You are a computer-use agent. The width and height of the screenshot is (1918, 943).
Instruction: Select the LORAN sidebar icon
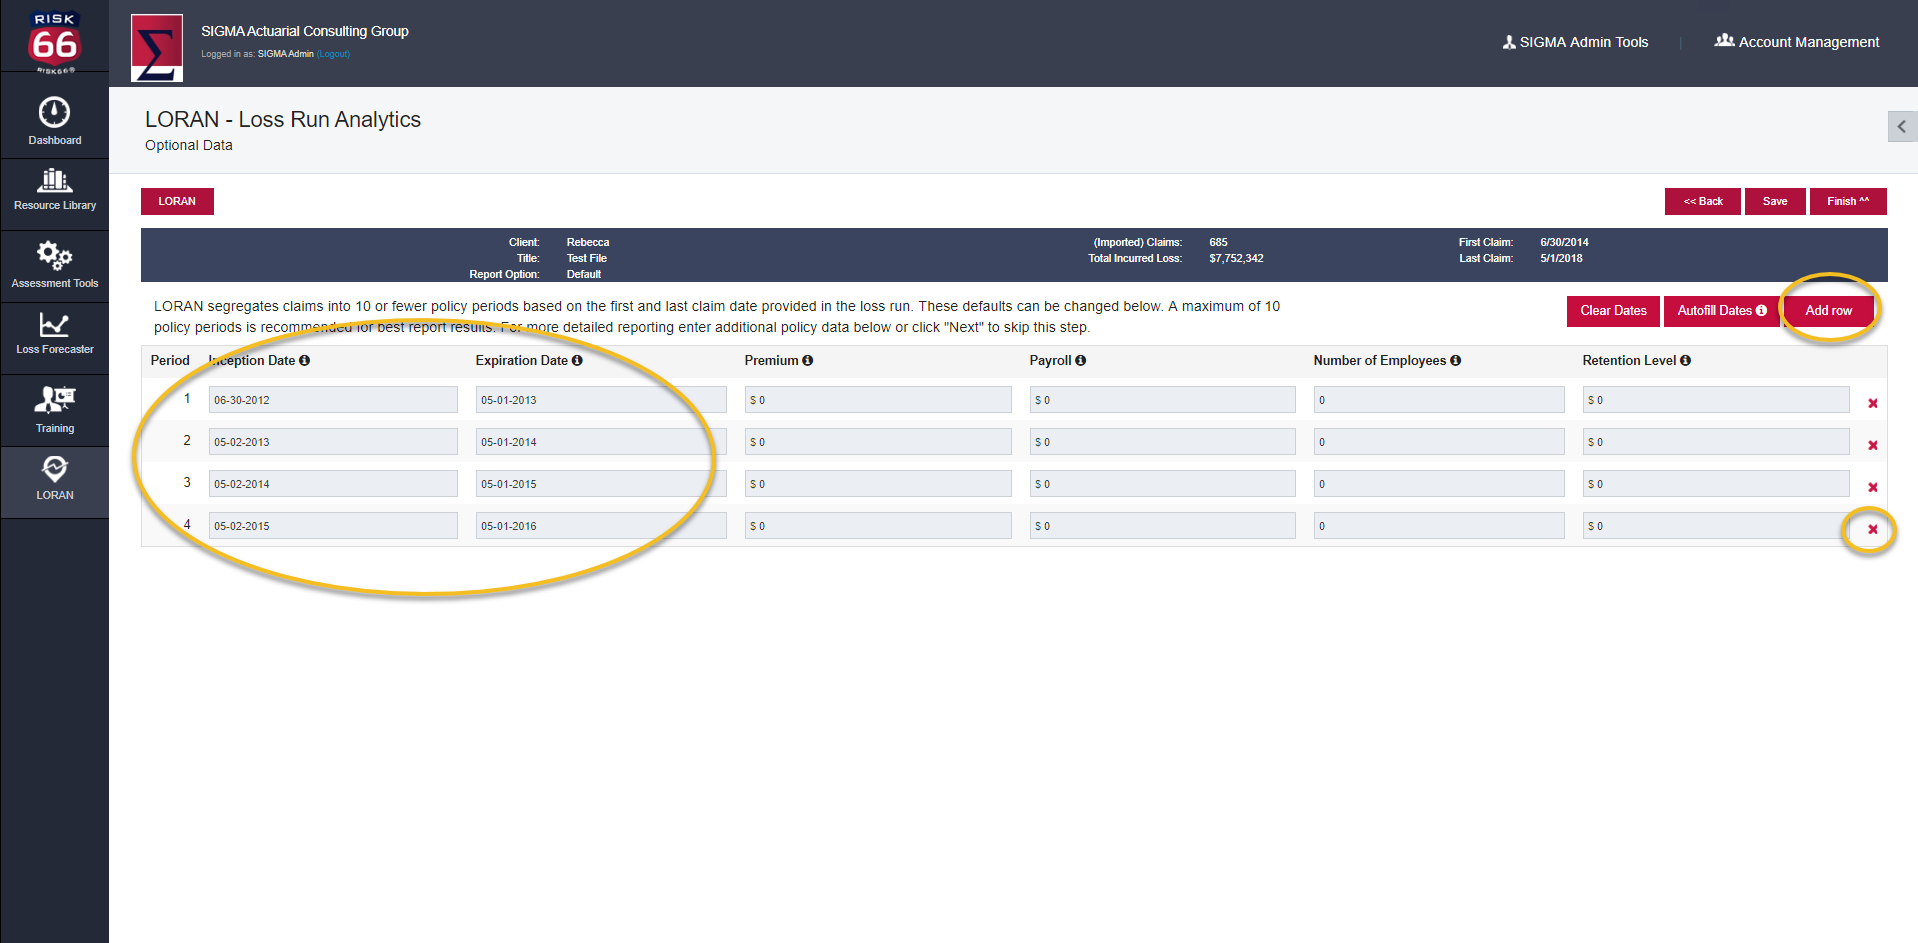click(x=54, y=469)
